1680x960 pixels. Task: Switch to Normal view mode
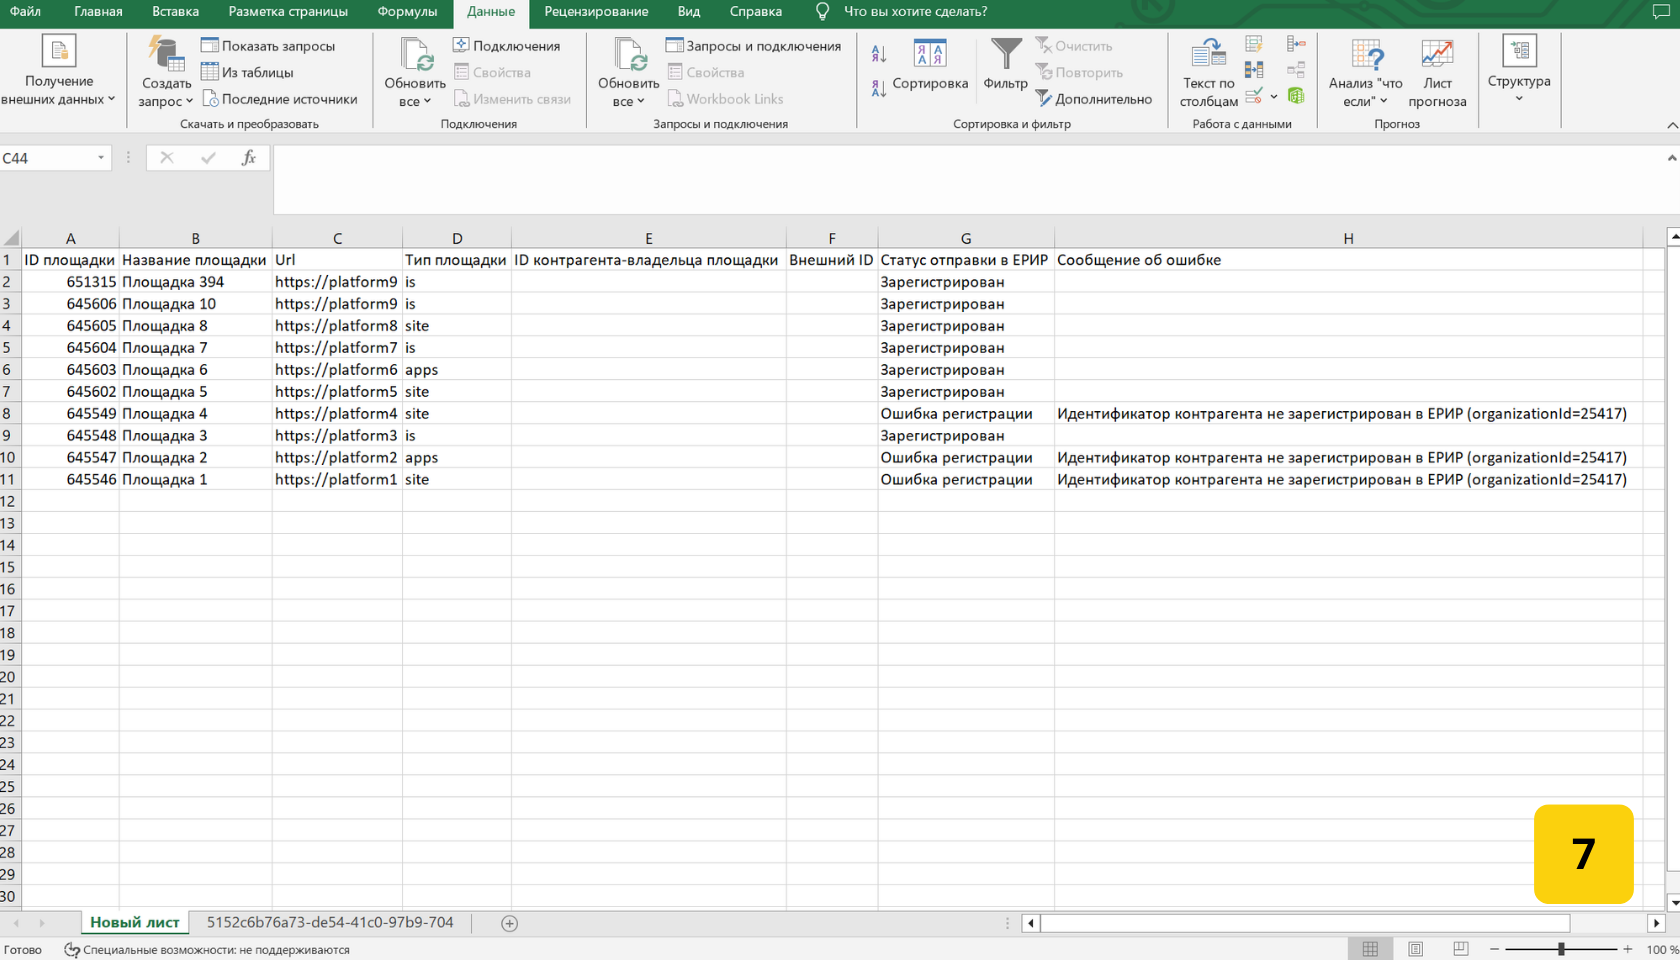pos(1370,949)
